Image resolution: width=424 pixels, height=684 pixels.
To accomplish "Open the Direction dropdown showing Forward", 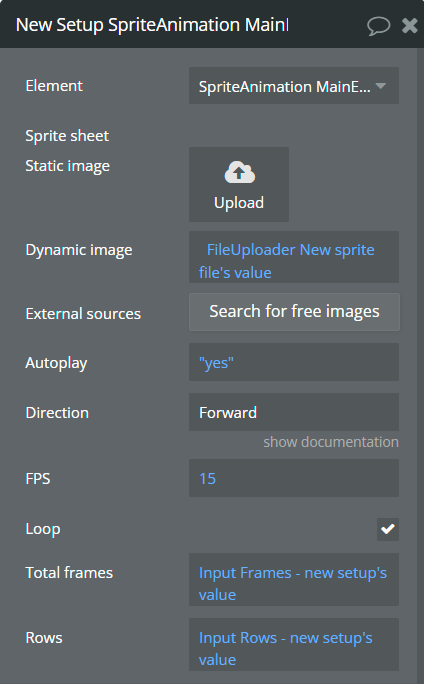I will [x=294, y=412].
